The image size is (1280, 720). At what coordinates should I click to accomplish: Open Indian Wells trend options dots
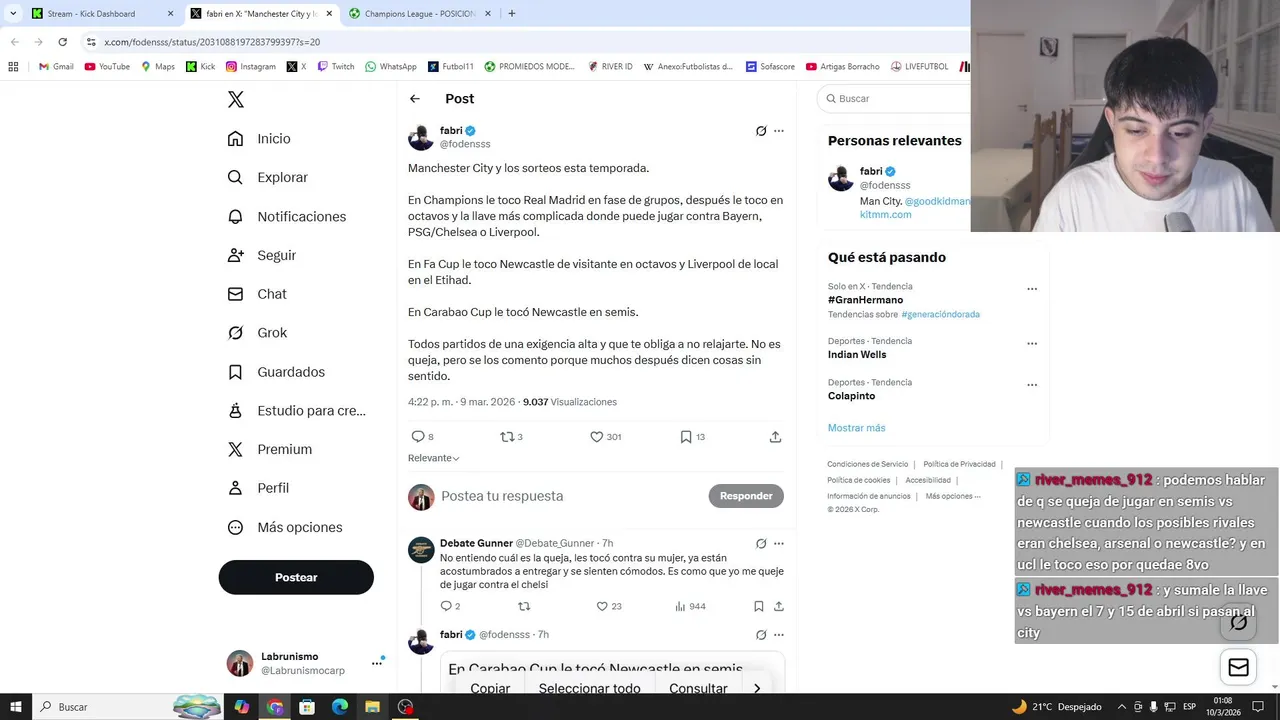1032,343
